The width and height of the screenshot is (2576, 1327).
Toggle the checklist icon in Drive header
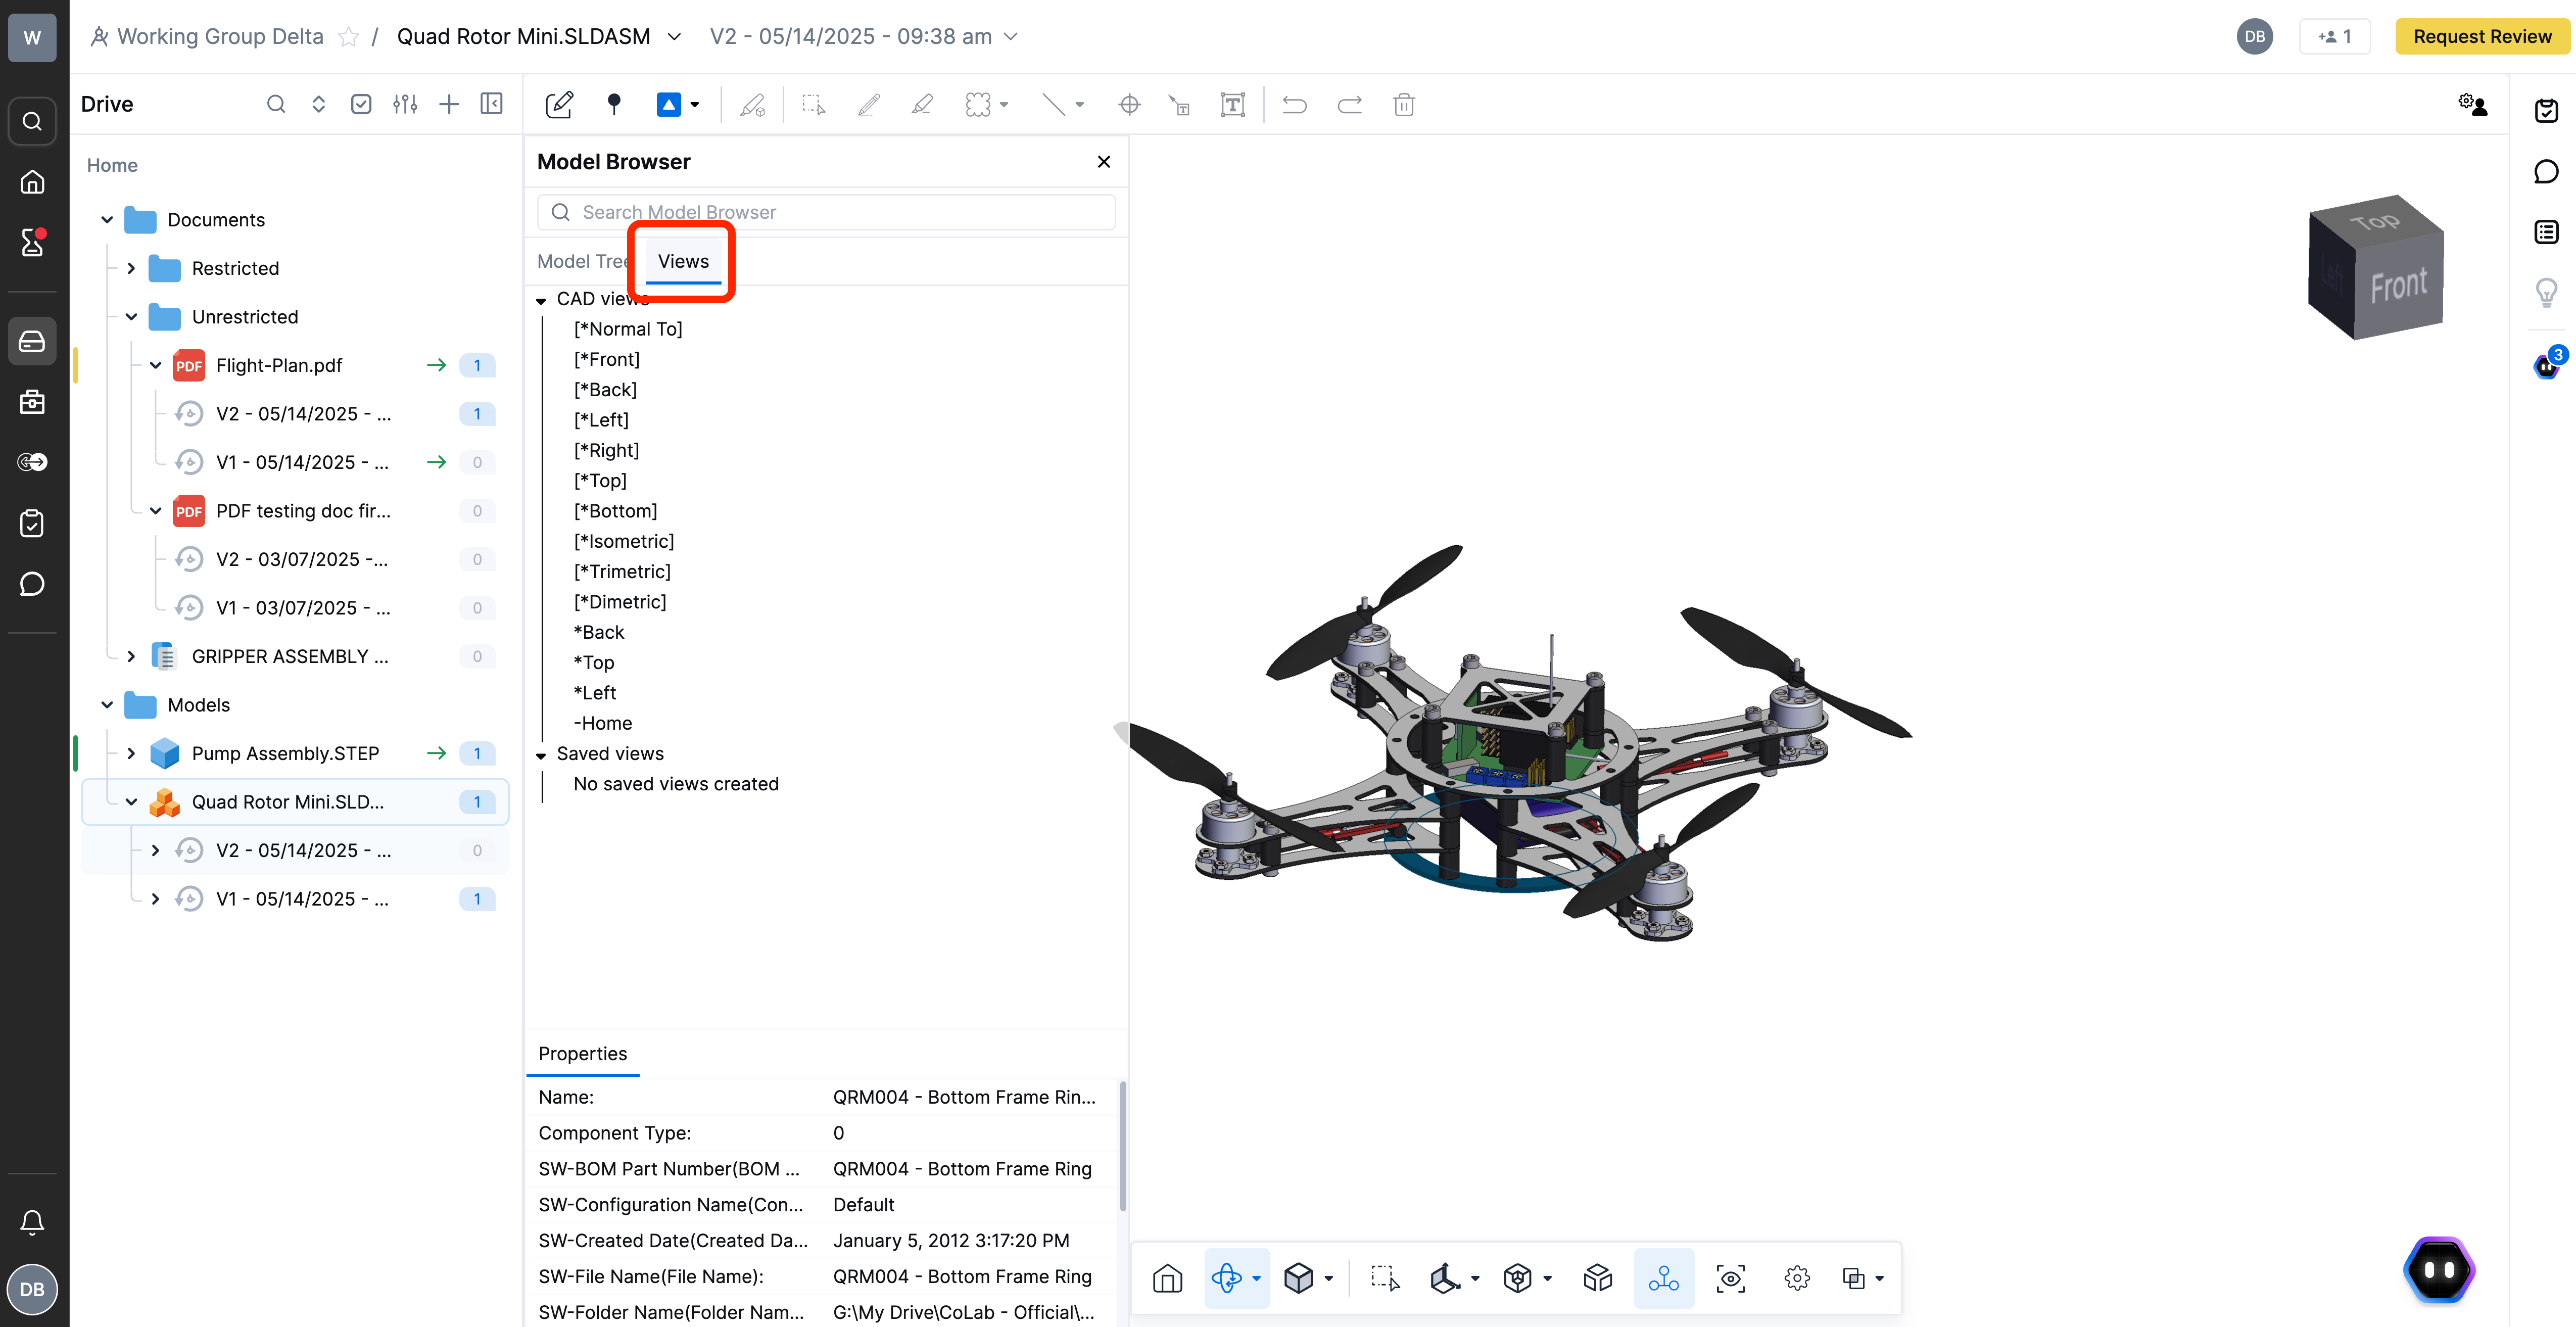tap(362, 104)
